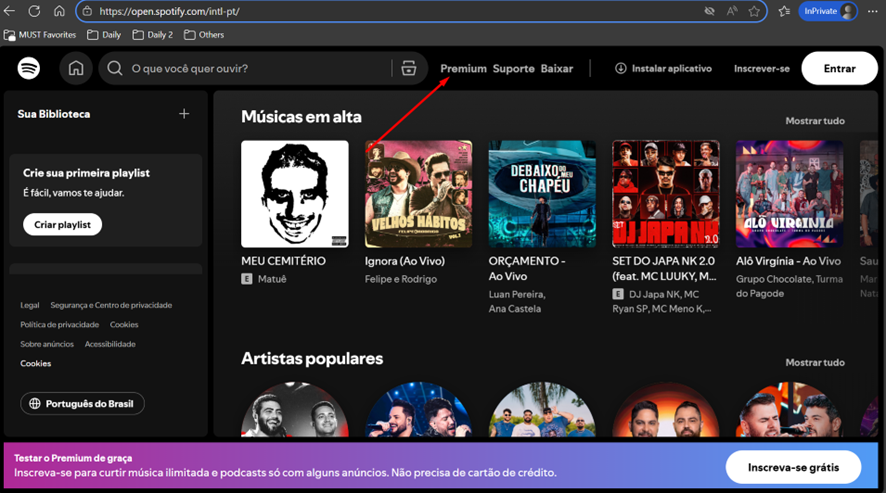Open the Legal footer link
The width and height of the screenshot is (886, 493).
tap(30, 305)
